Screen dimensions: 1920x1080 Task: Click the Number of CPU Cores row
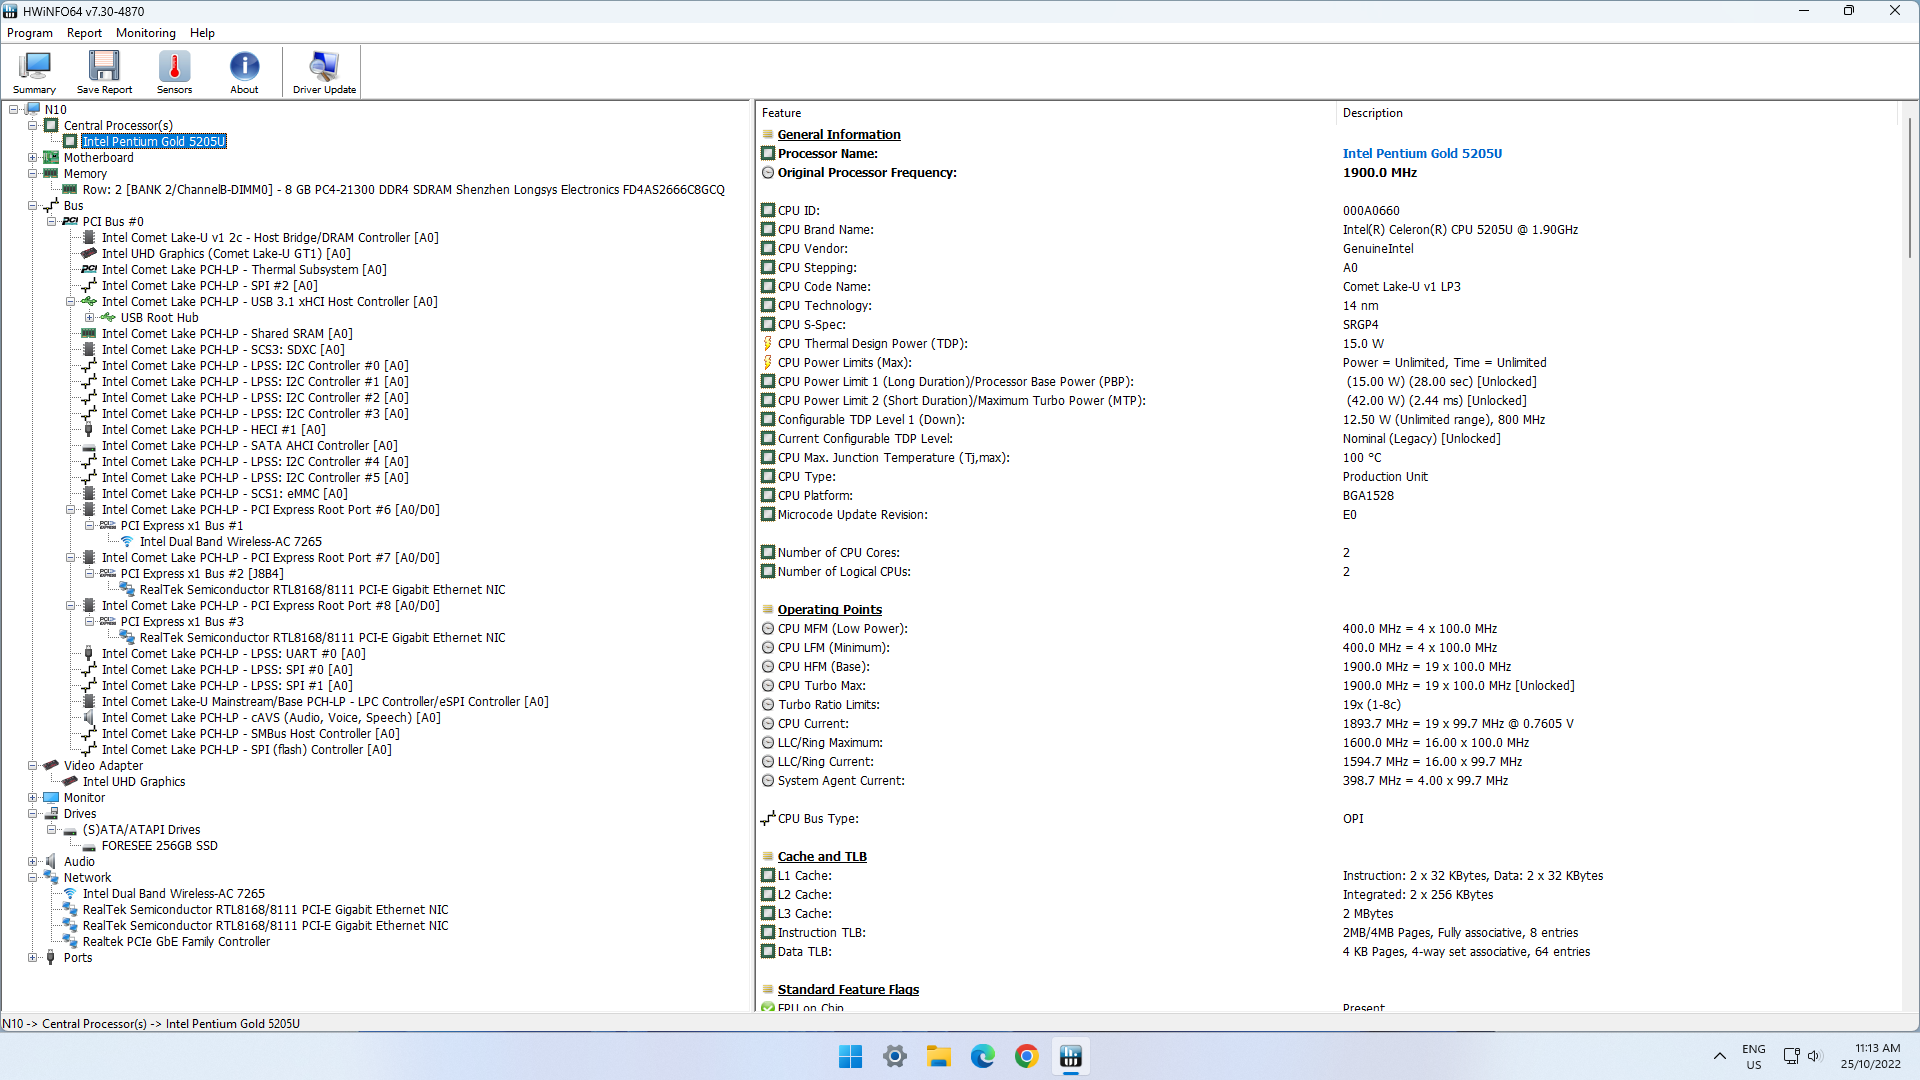coord(1328,553)
